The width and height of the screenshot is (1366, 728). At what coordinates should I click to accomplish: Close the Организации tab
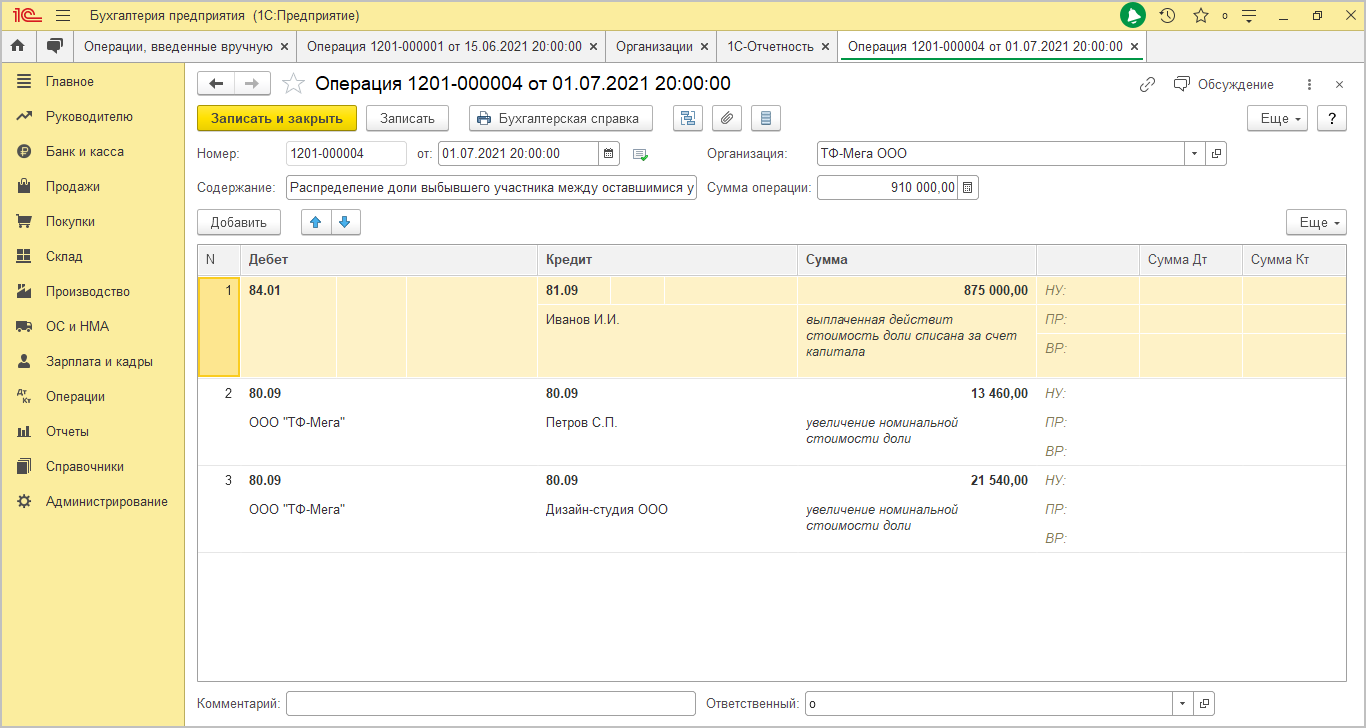[x=704, y=46]
